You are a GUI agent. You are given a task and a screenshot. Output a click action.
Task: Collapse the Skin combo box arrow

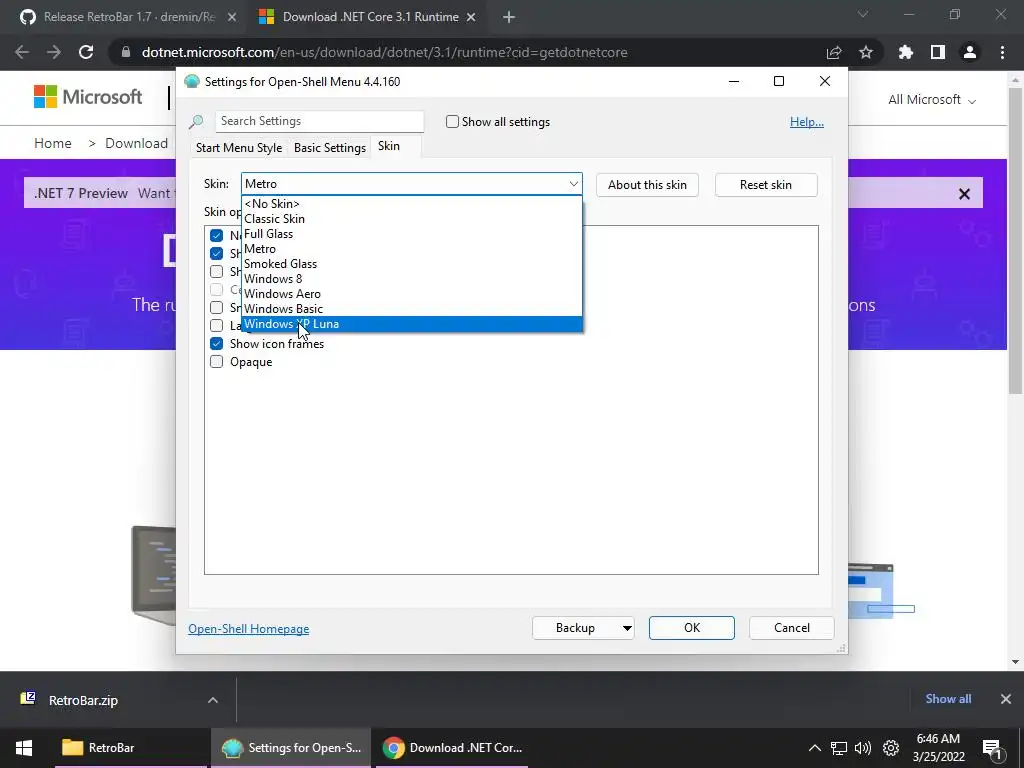pyautogui.click(x=573, y=184)
